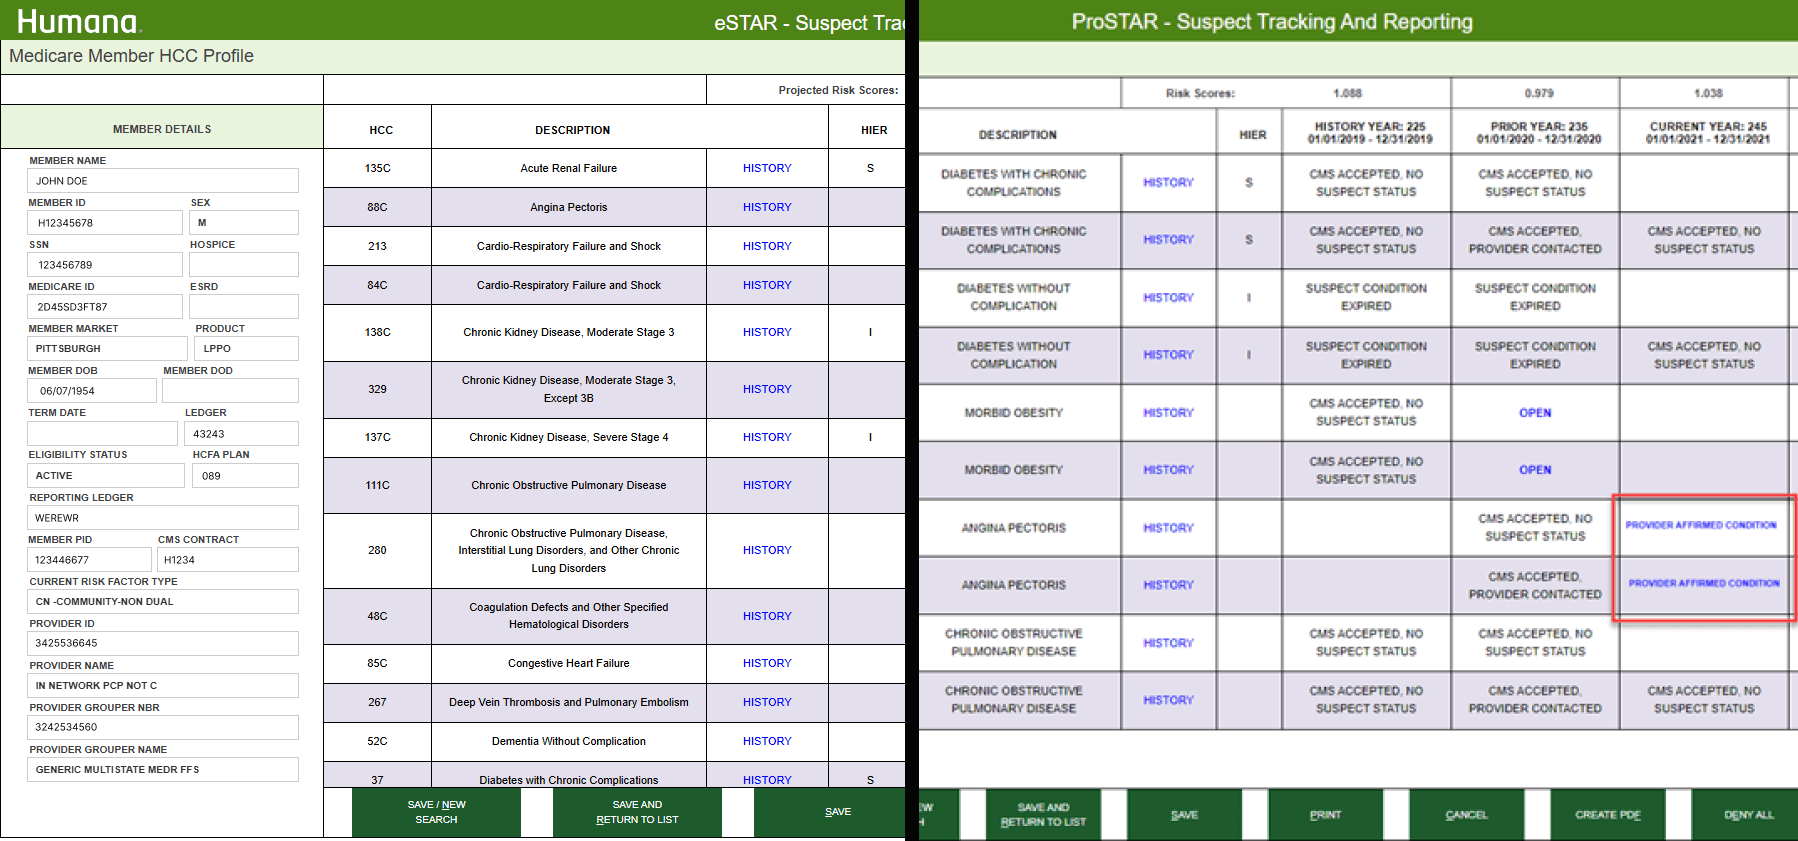This screenshot has width=1798, height=841.
Task: Click the Medicare ID field 2D45SD3FT87
Action: (105, 307)
